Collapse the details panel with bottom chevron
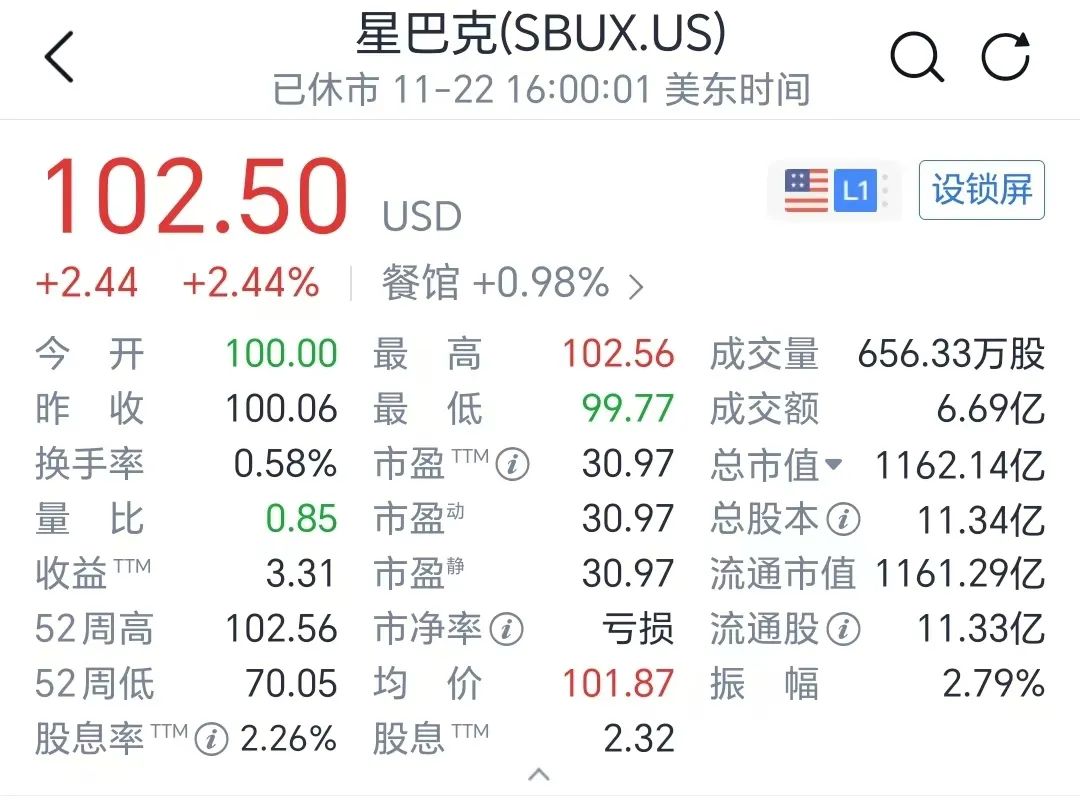Screen dimensions: 1080x804 pyautogui.click(x=539, y=774)
